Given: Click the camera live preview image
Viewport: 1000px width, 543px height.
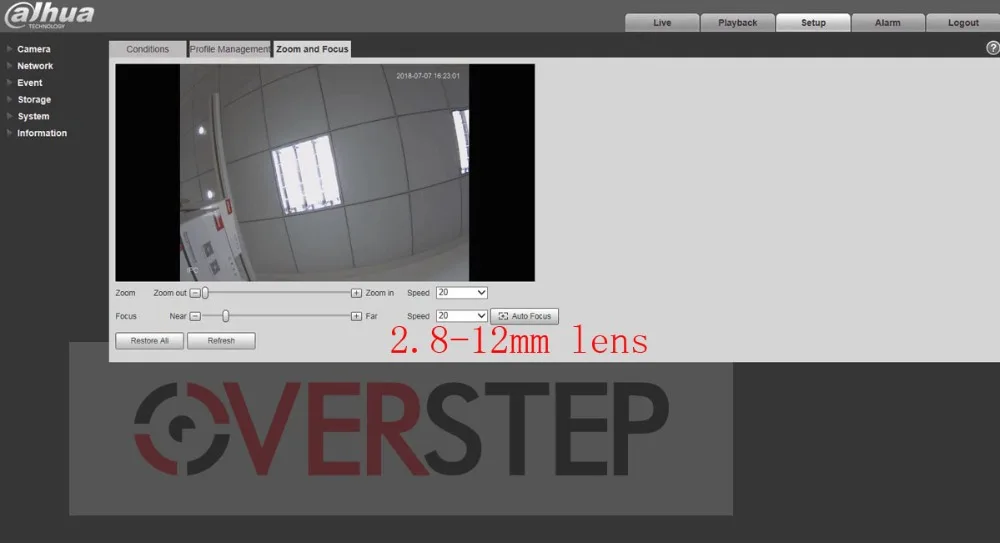Looking at the screenshot, I should [325, 172].
